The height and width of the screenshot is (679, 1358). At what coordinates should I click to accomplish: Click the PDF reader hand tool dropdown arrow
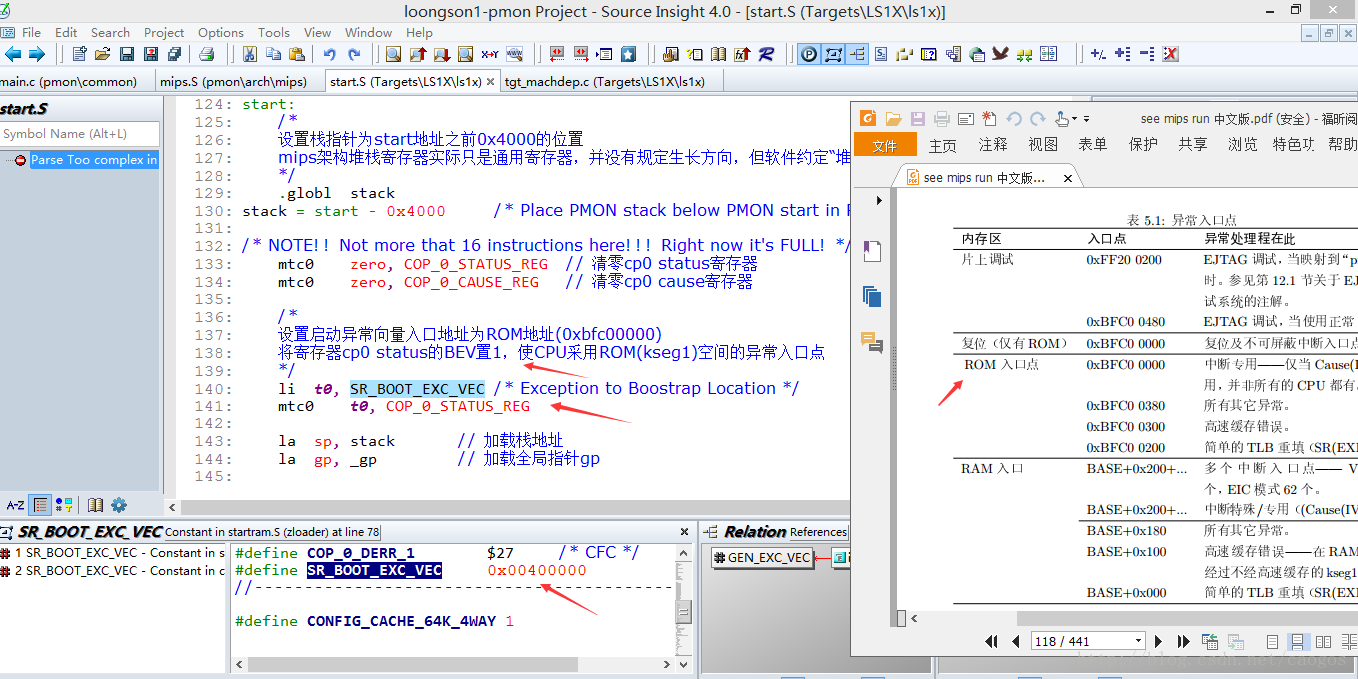tap(1073, 119)
